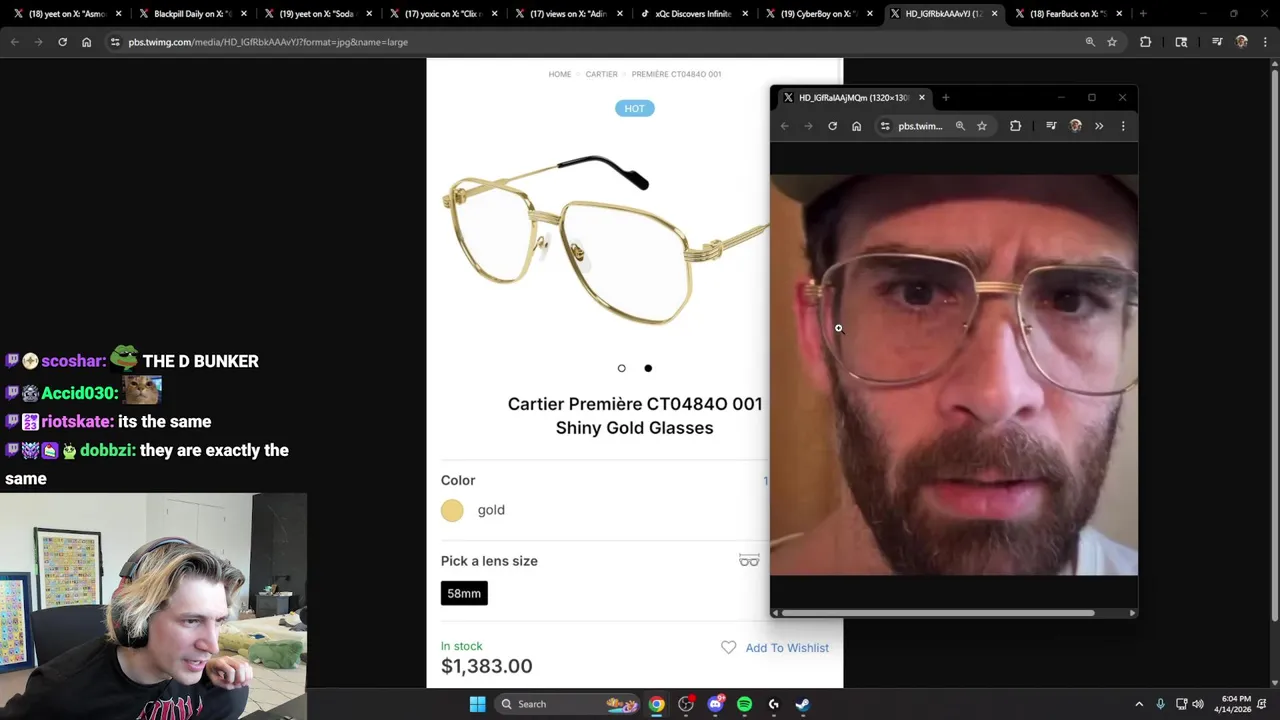The width and height of the screenshot is (1280, 720).
Task: Select the 58mm lens size option
Action: tap(464, 593)
